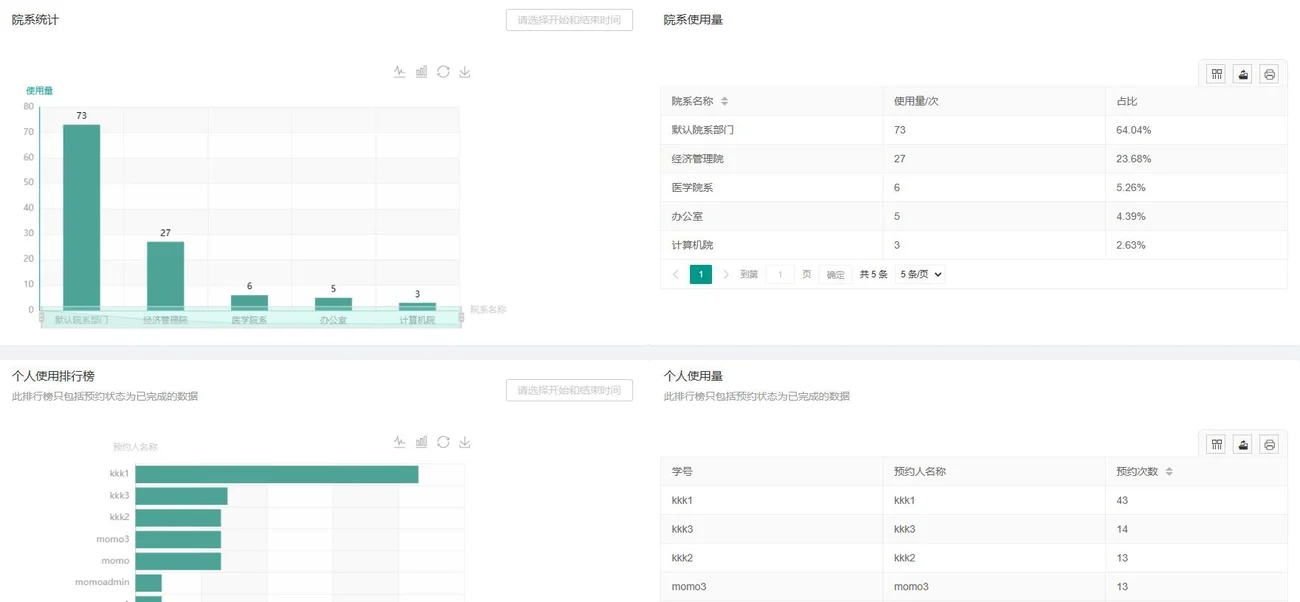This screenshot has height=602, width=1300.
Task: Download personal ranking chart as image
Action: pos(465,442)
